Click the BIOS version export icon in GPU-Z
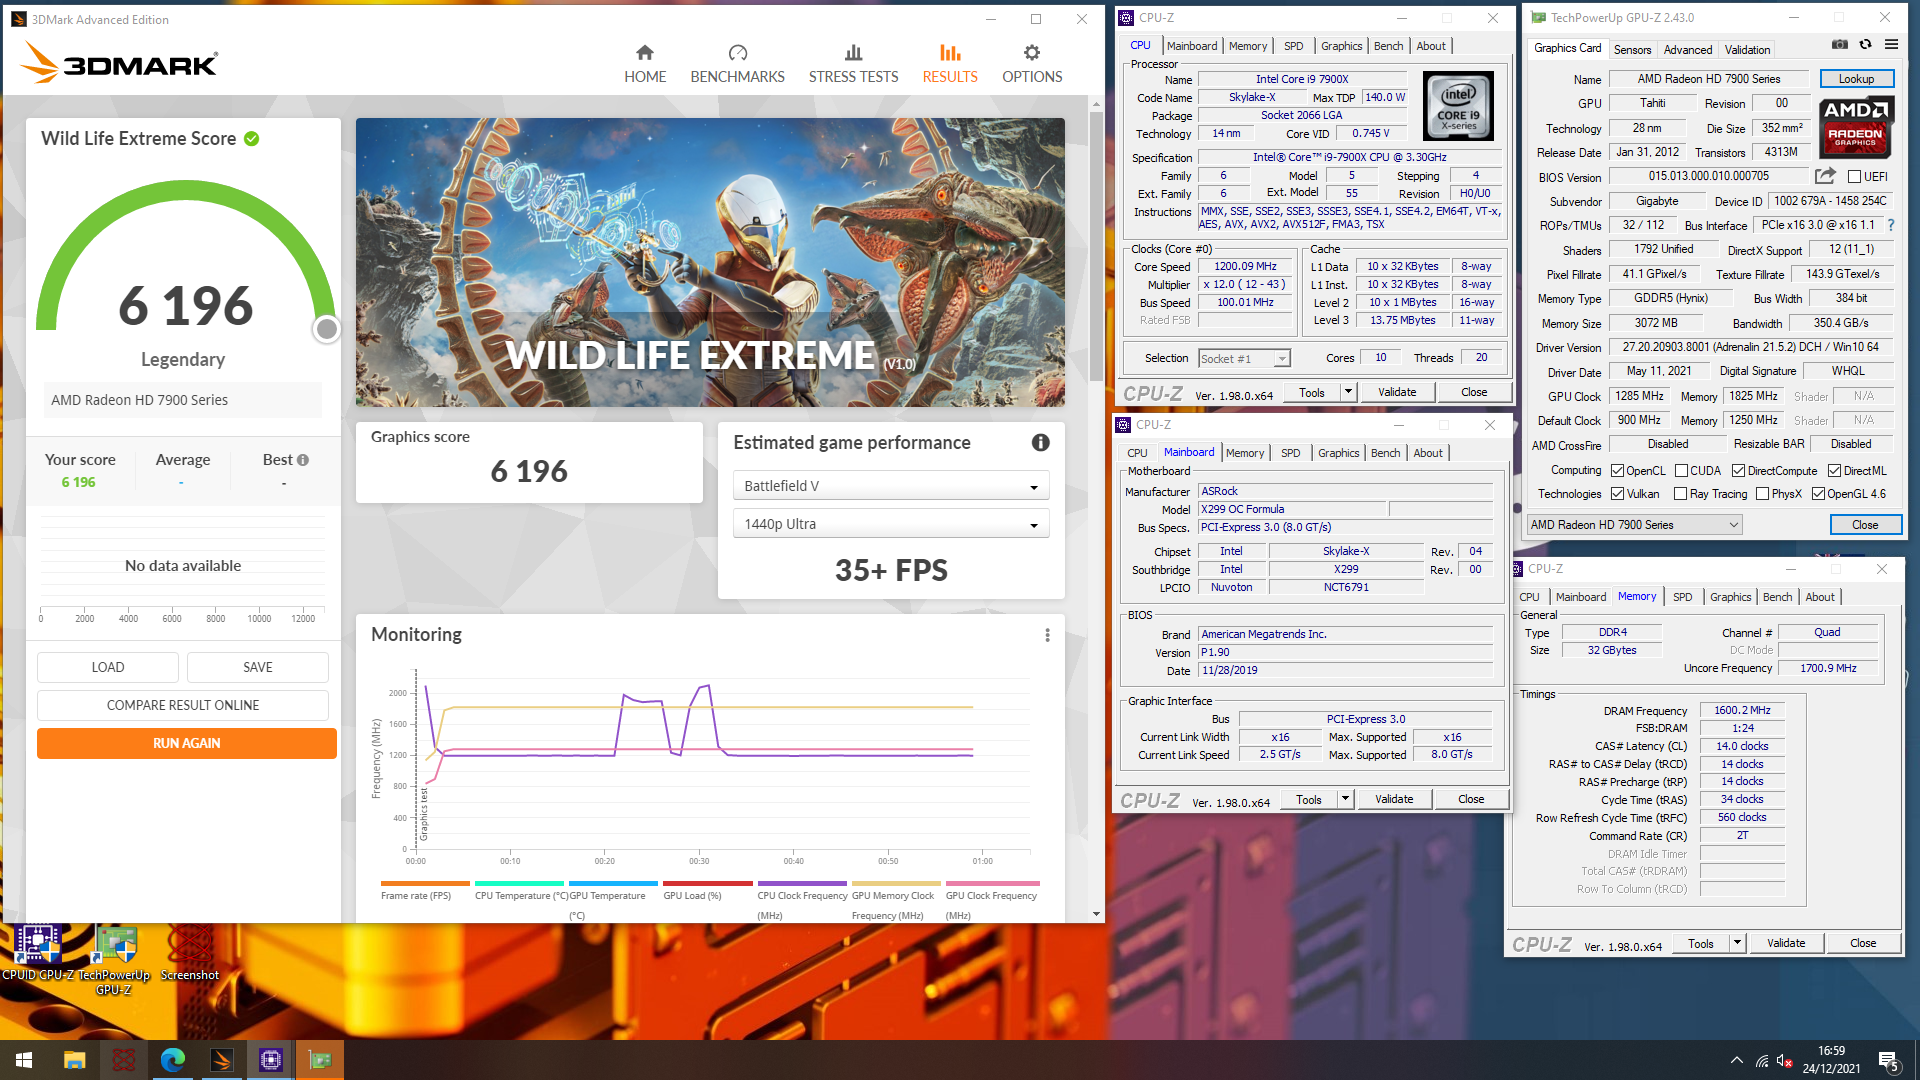1920x1080 pixels. coord(1825,176)
